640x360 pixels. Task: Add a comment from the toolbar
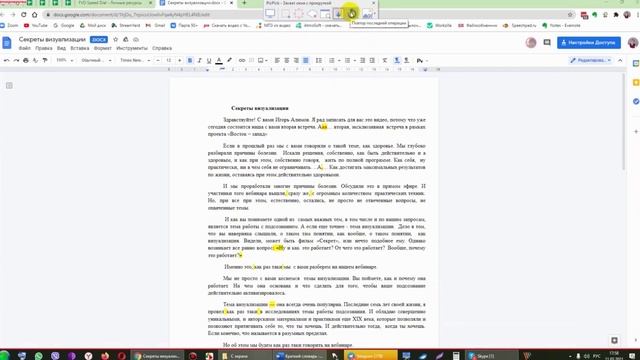pos(251,60)
